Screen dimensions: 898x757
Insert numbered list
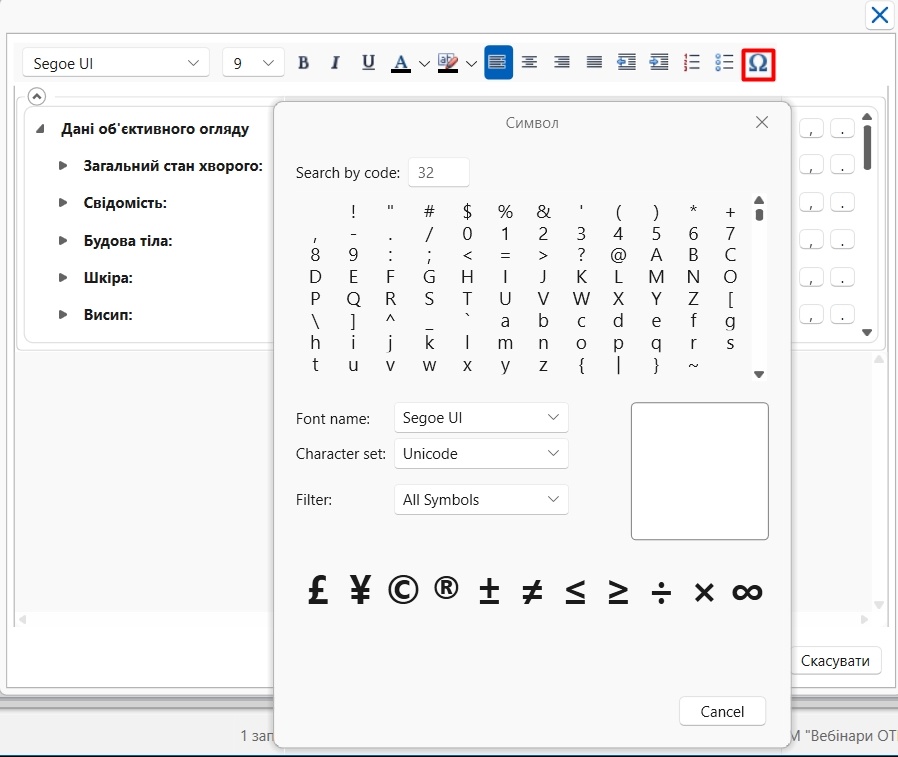pos(691,62)
